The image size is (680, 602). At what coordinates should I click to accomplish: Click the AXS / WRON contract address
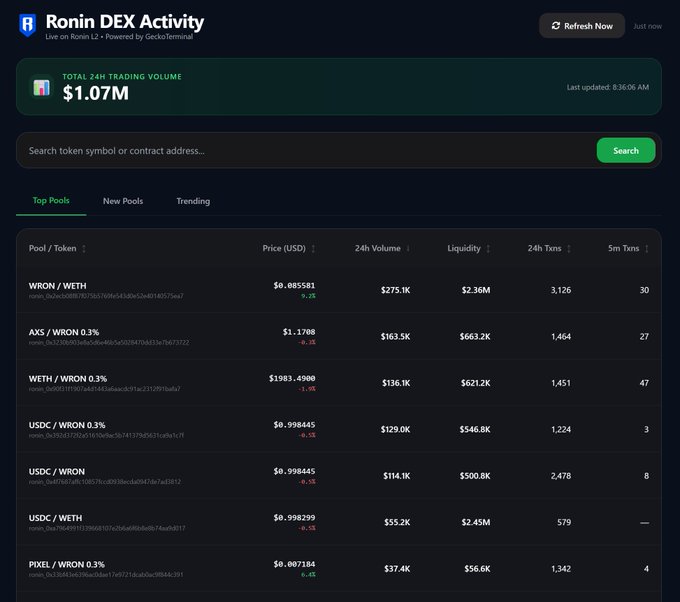(109, 342)
